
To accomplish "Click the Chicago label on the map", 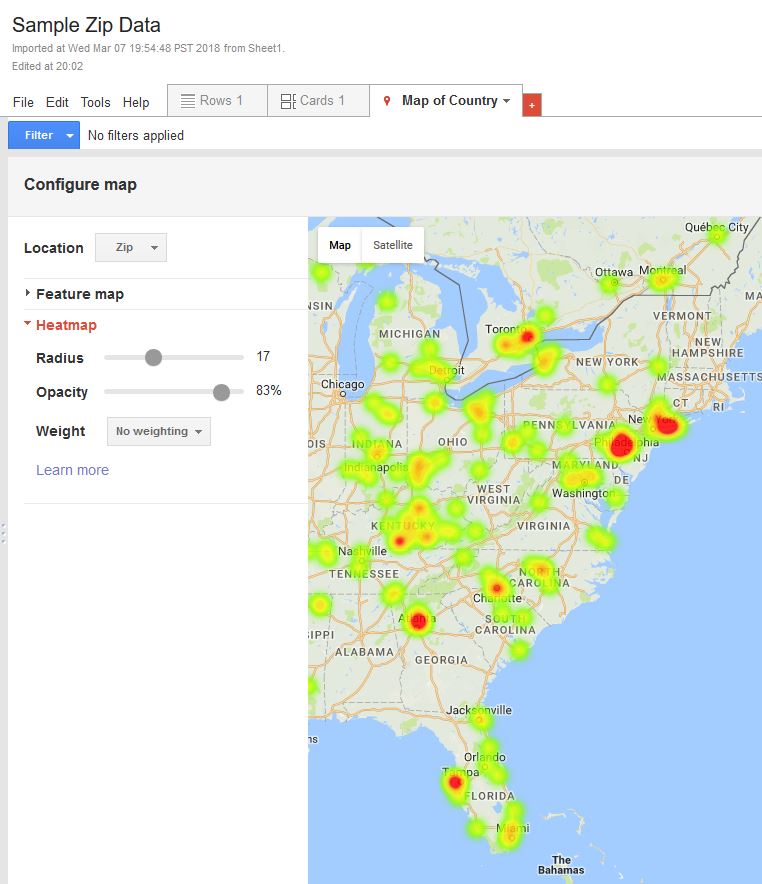I will pos(342,384).
